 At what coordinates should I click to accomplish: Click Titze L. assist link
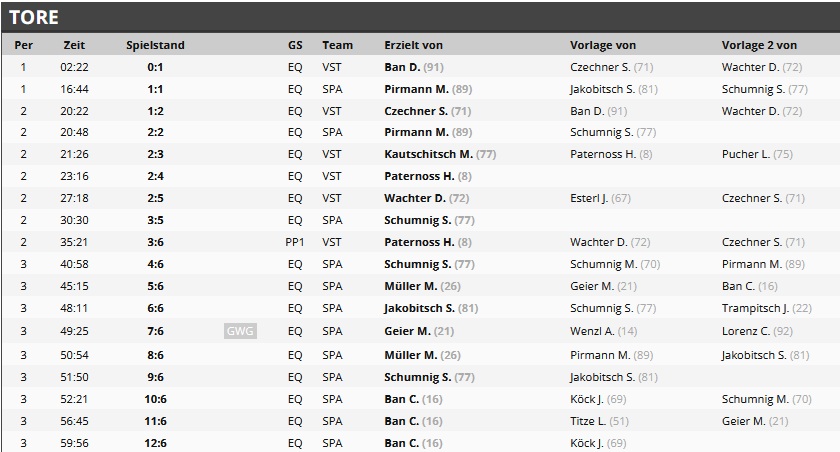[589, 421]
